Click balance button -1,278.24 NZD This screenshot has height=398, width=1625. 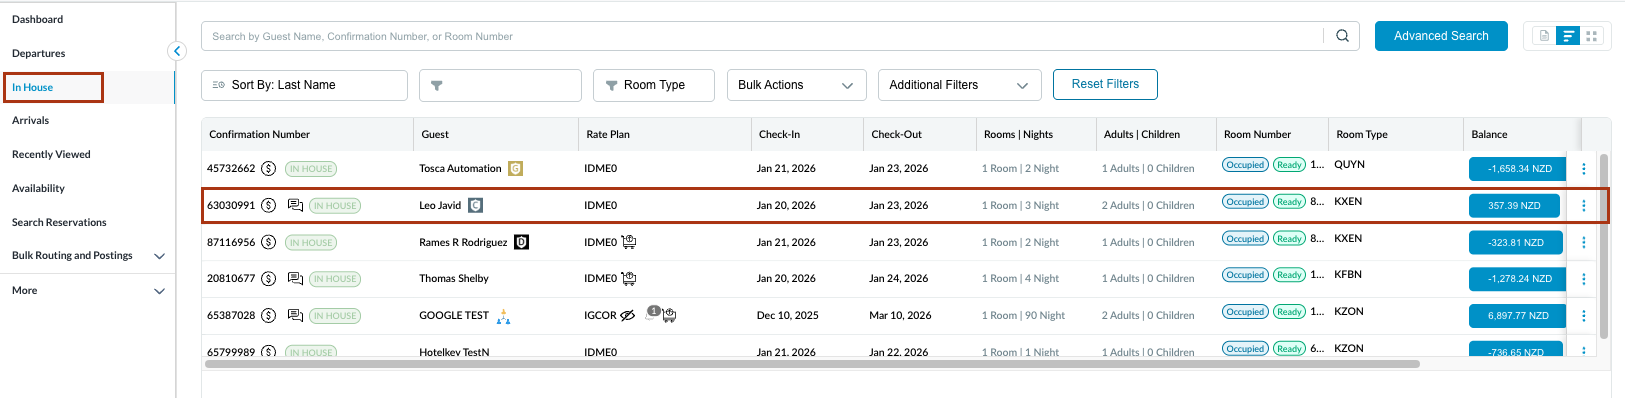coord(1519,279)
